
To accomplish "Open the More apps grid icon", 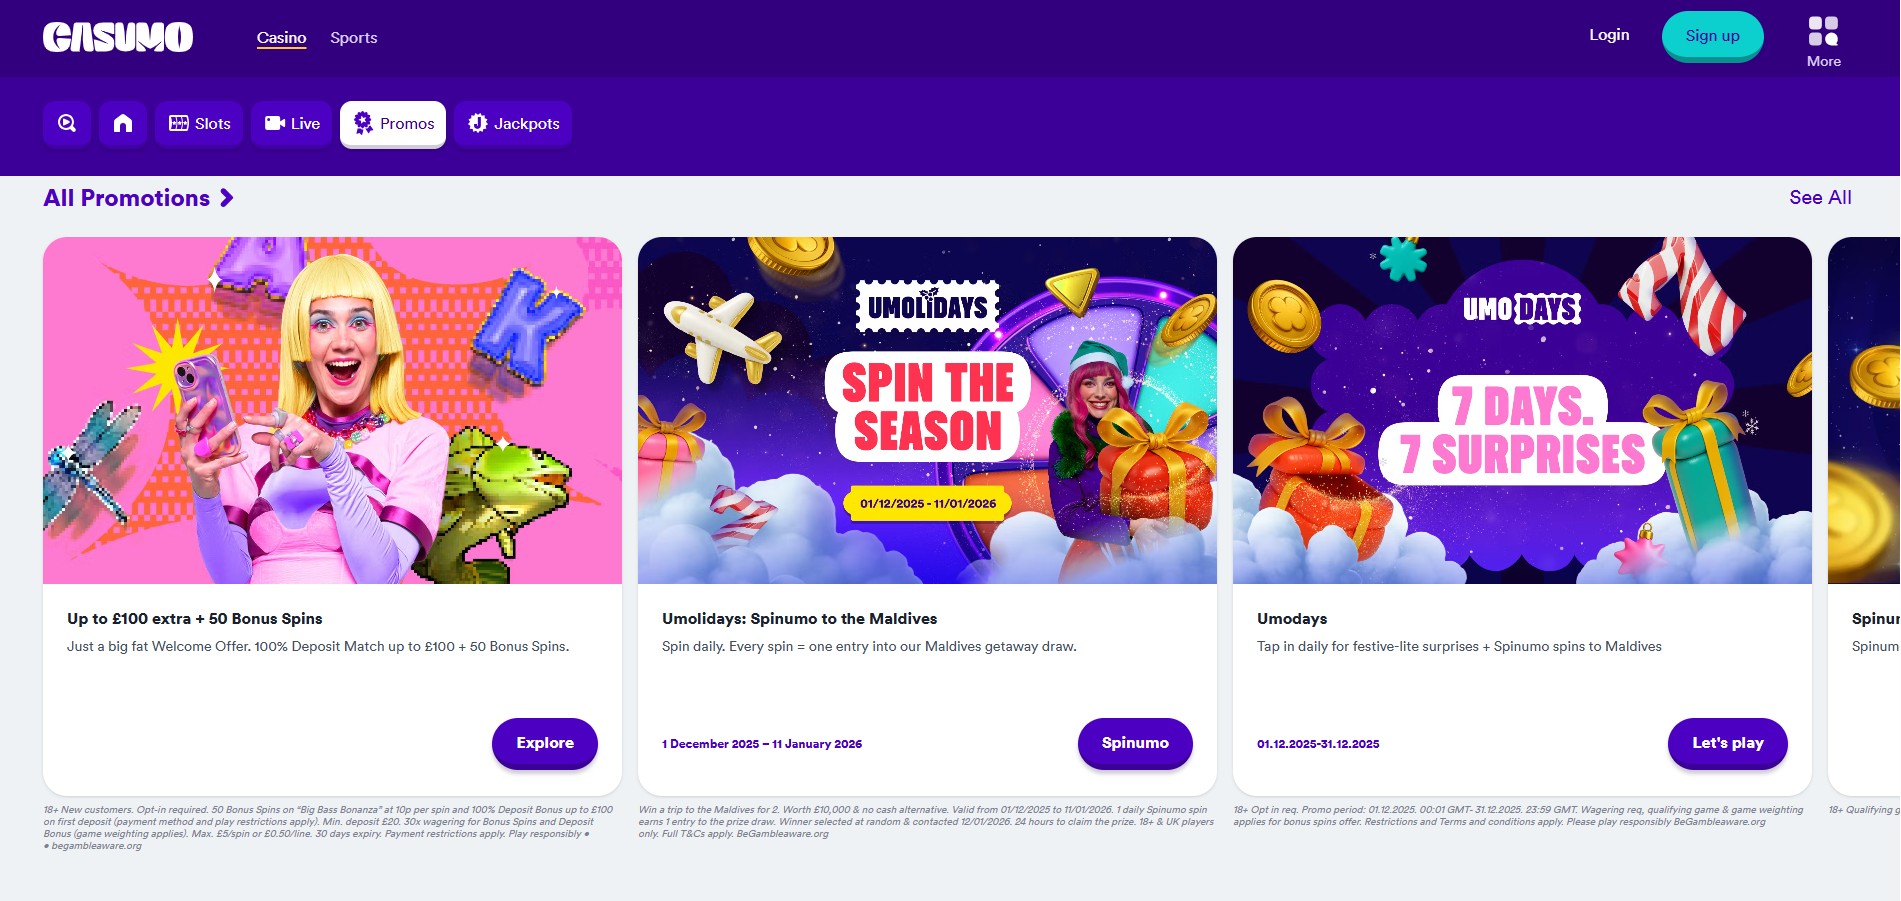I will (1823, 32).
